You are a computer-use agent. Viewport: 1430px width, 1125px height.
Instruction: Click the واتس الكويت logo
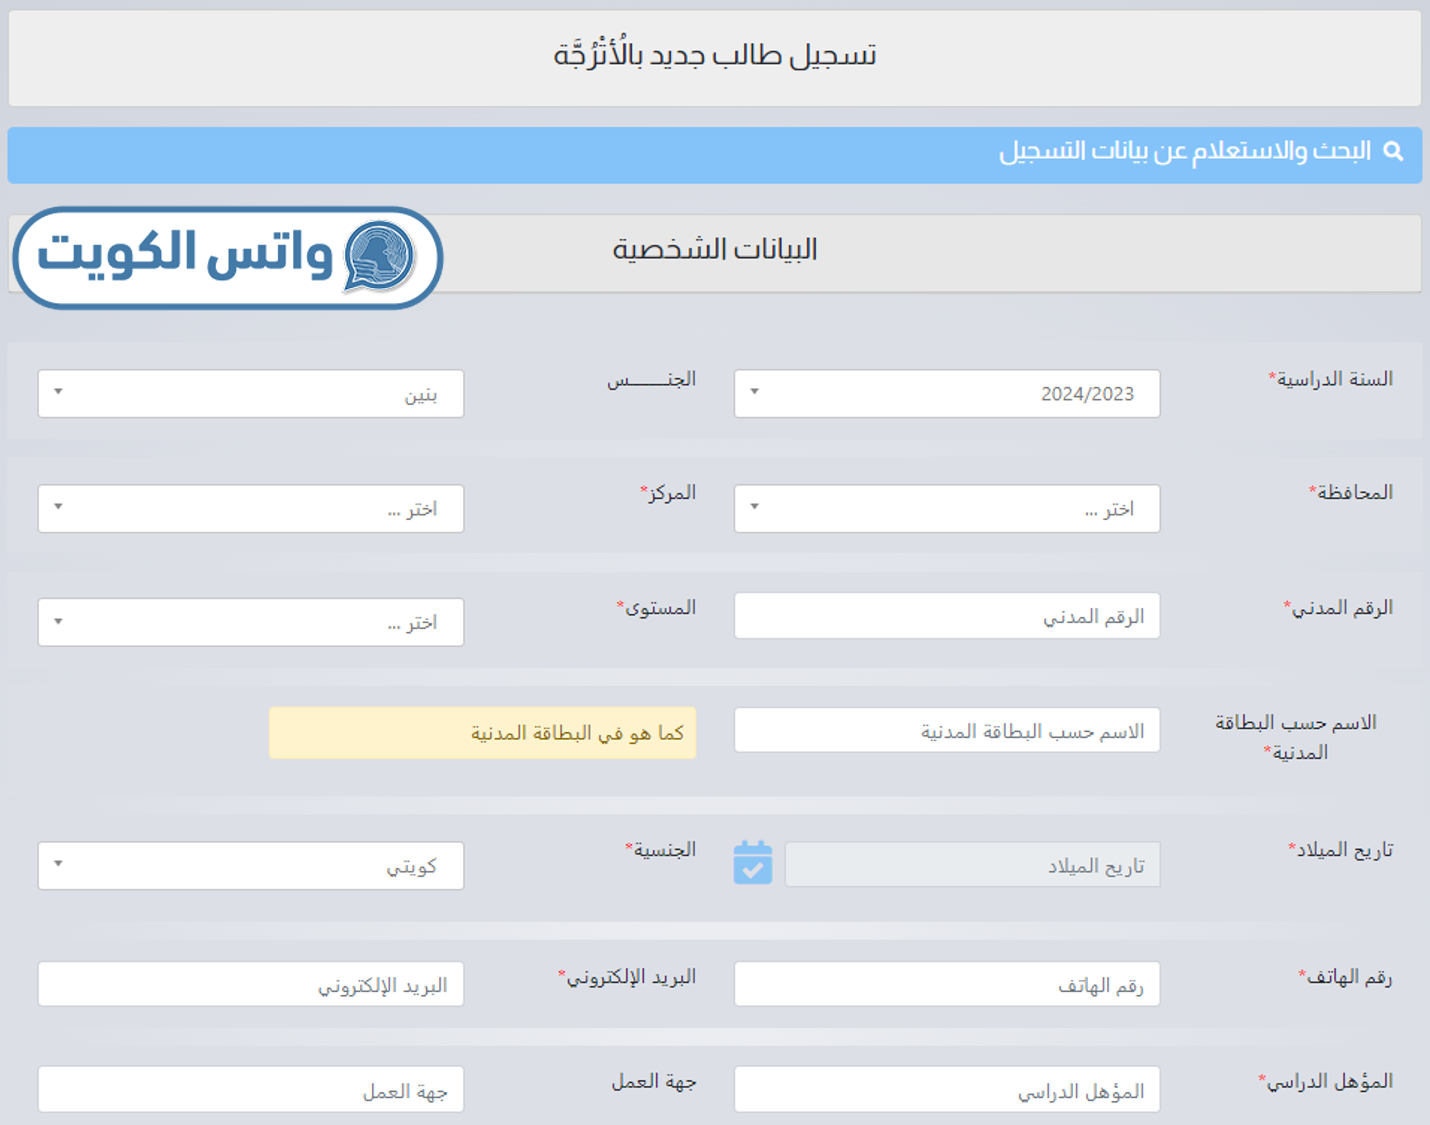click(x=228, y=257)
